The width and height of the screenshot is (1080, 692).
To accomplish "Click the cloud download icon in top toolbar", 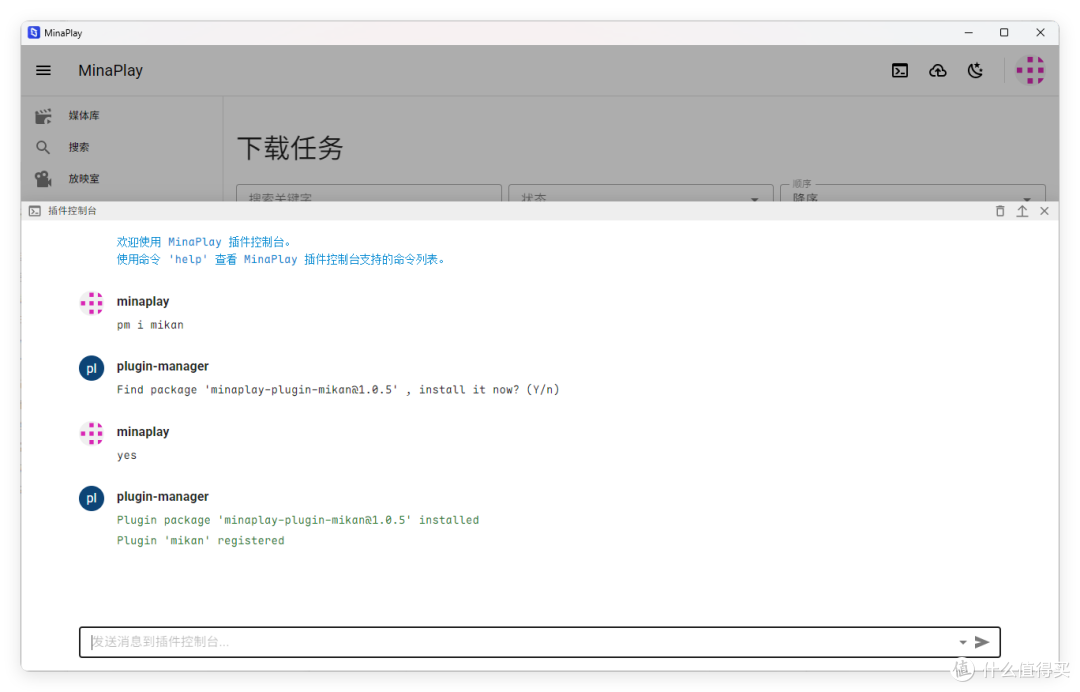I will (x=937, y=70).
